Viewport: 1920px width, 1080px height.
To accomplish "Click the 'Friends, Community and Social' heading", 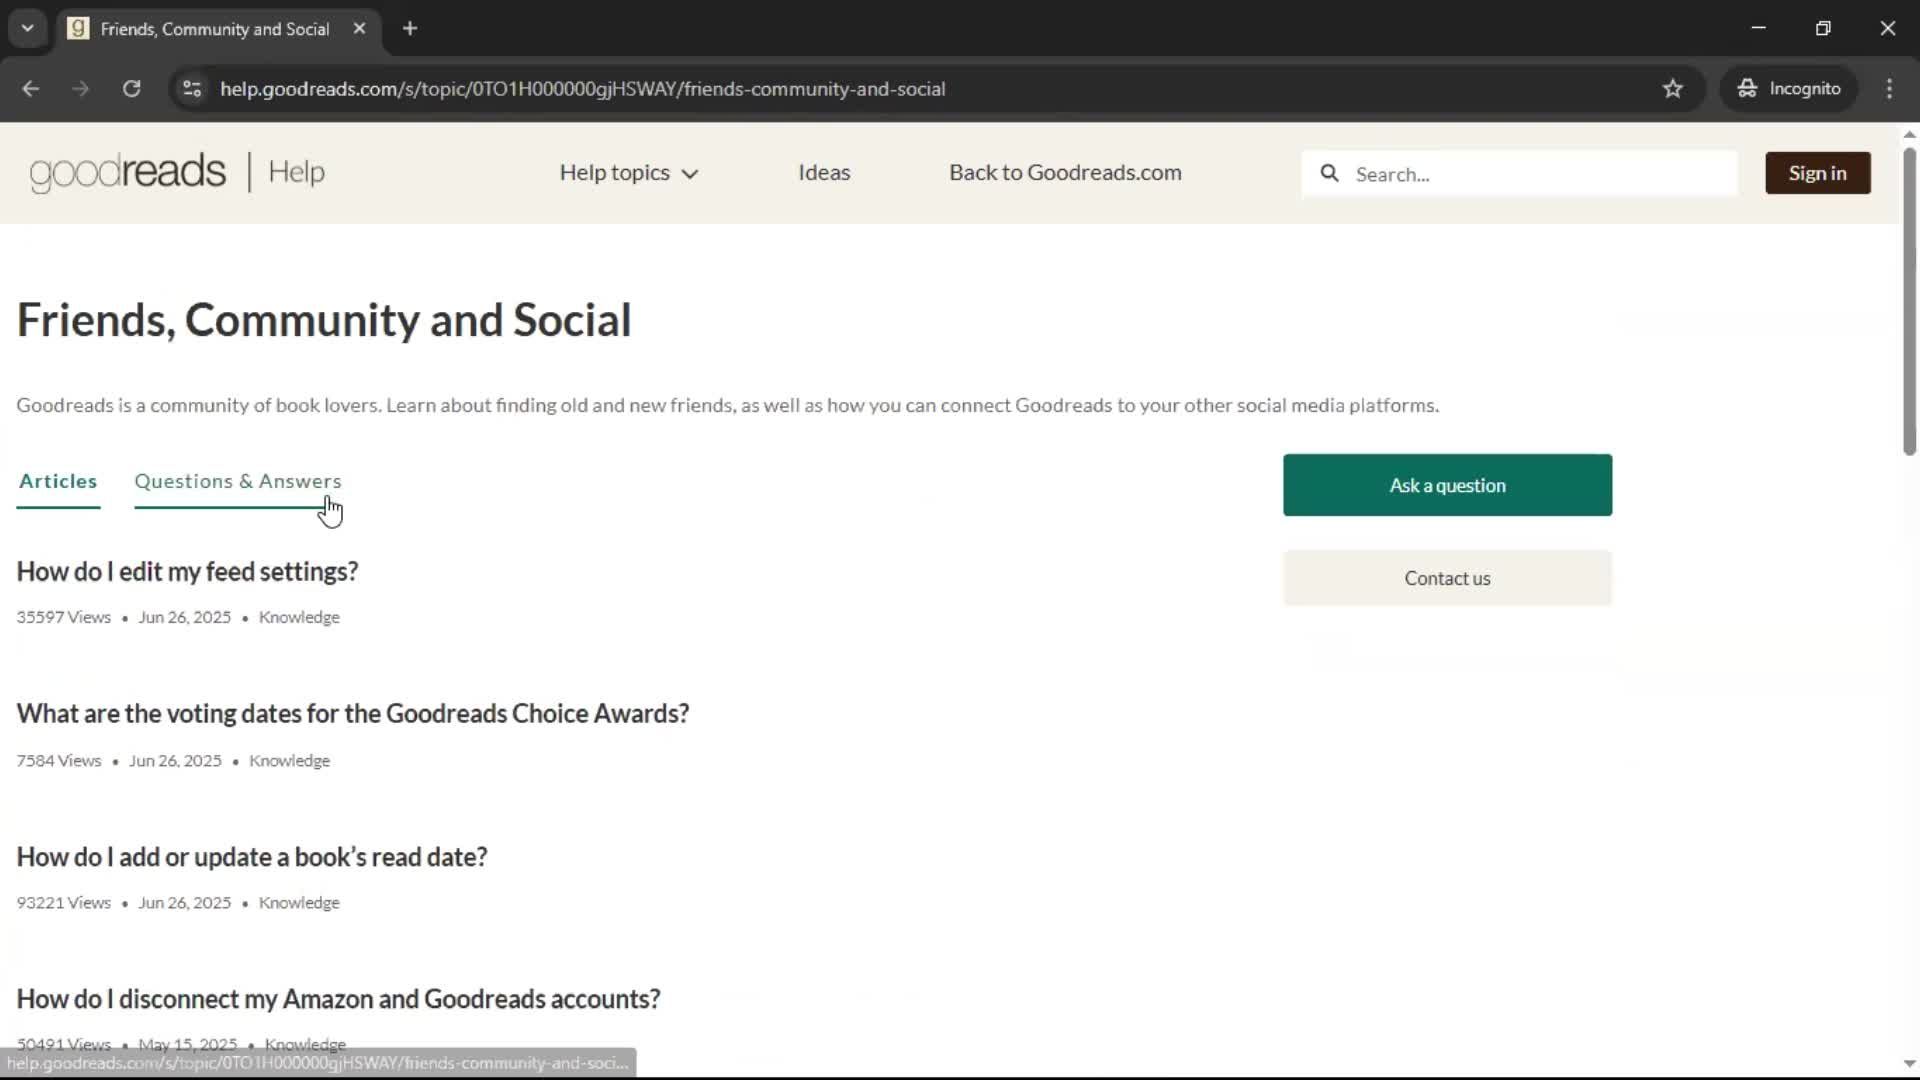I will pos(324,321).
